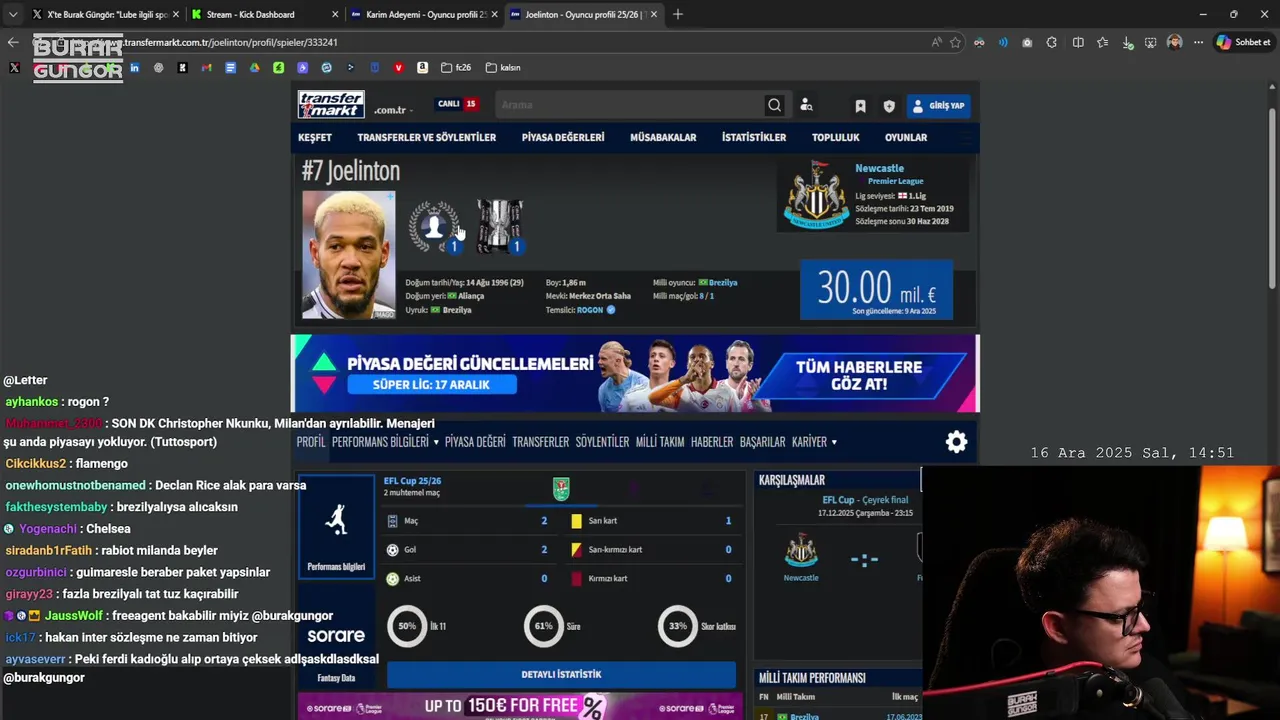
Task: Click the read aloud icon in address bar
Action: point(936,42)
